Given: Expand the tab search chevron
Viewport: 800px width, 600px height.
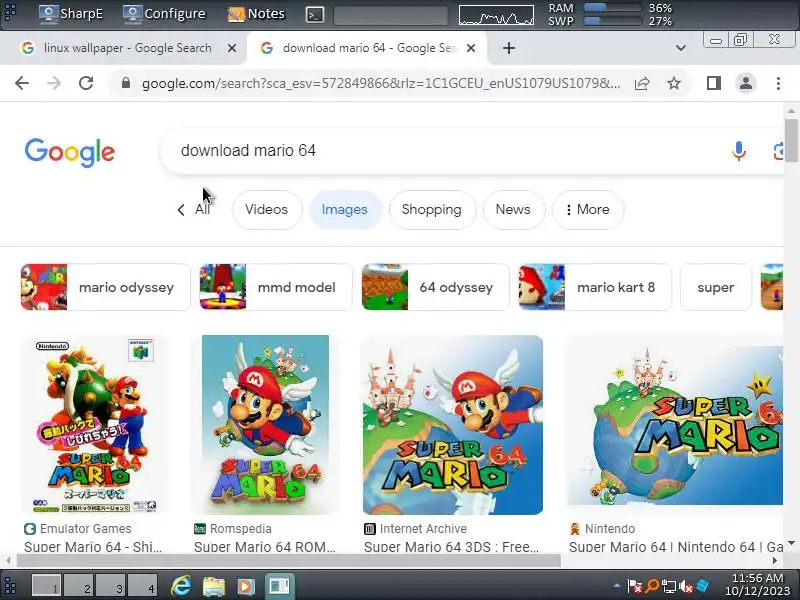Looking at the screenshot, I should (x=681, y=48).
